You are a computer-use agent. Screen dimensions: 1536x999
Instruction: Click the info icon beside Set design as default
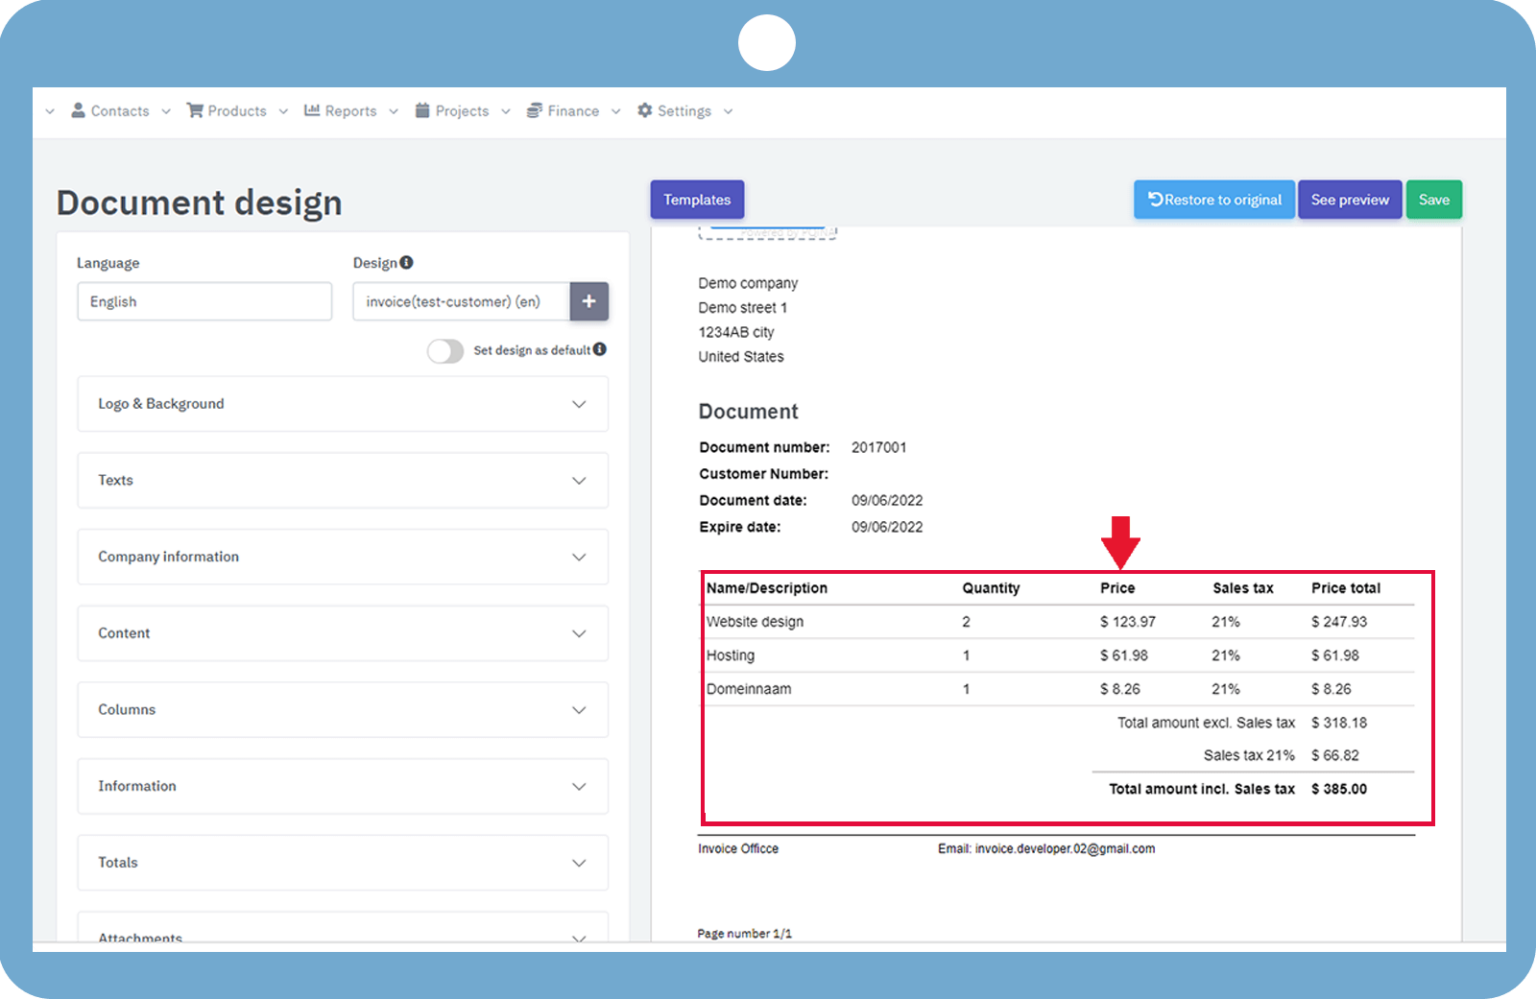click(x=599, y=350)
